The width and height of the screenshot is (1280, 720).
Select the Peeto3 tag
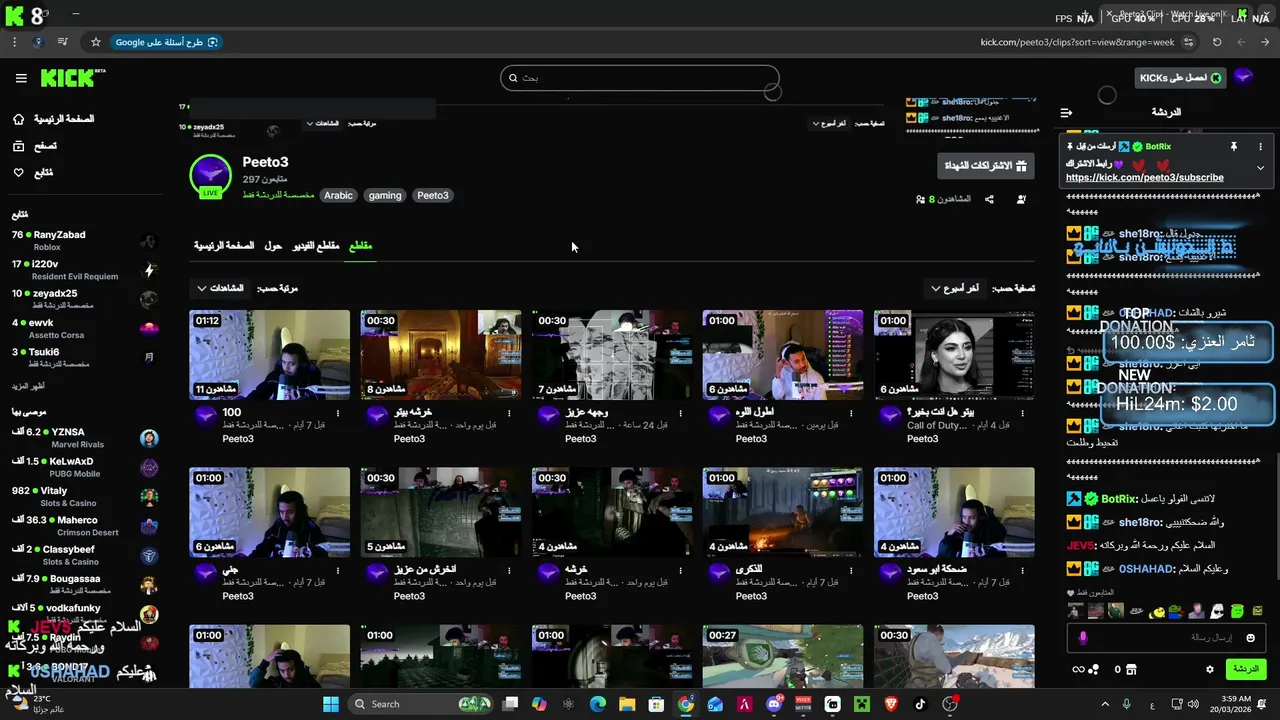[x=433, y=196]
